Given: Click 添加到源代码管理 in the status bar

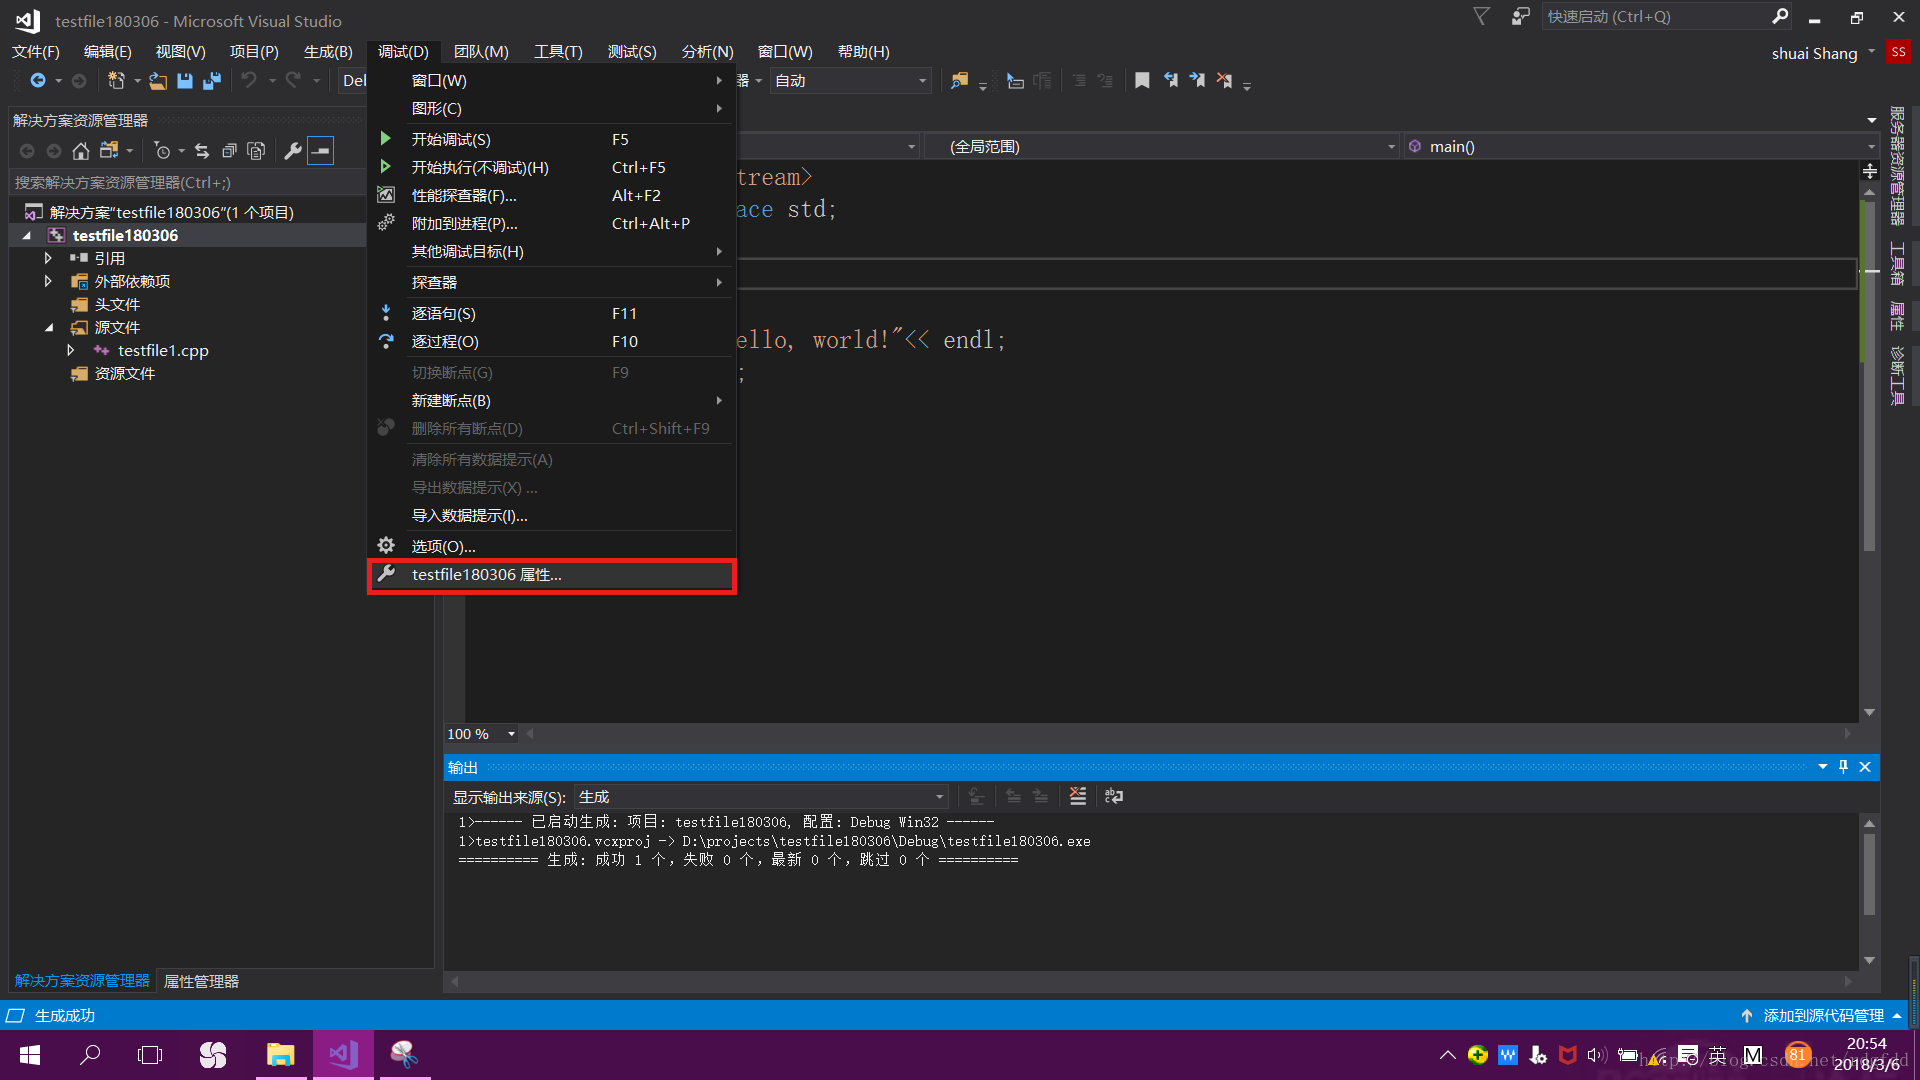Looking at the screenshot, I should [1823, 1015].
